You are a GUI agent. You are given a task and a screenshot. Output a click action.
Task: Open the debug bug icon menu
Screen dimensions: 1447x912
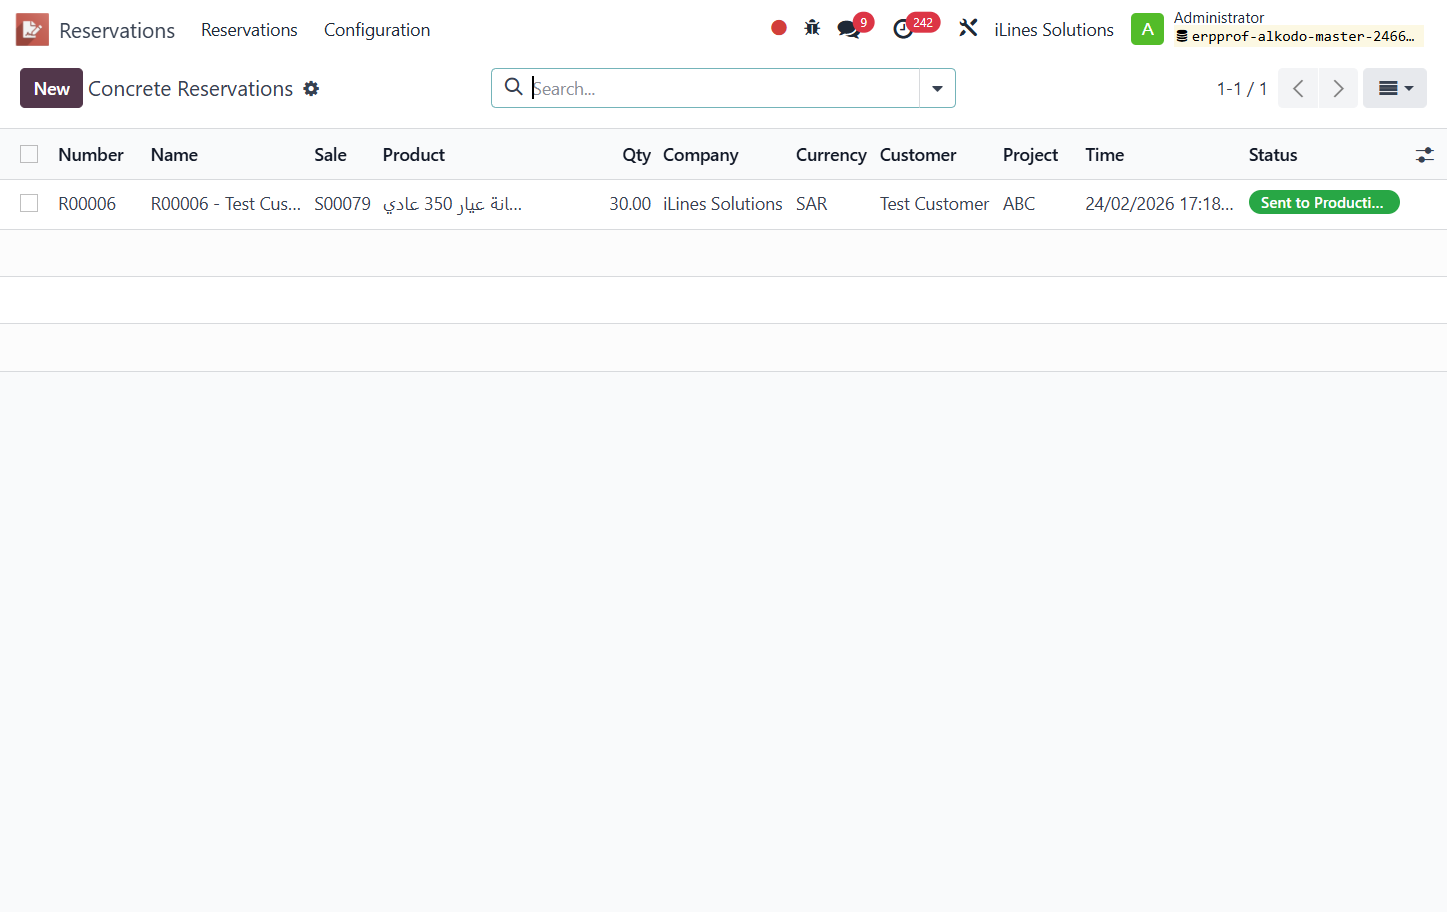tap(812, 28)
